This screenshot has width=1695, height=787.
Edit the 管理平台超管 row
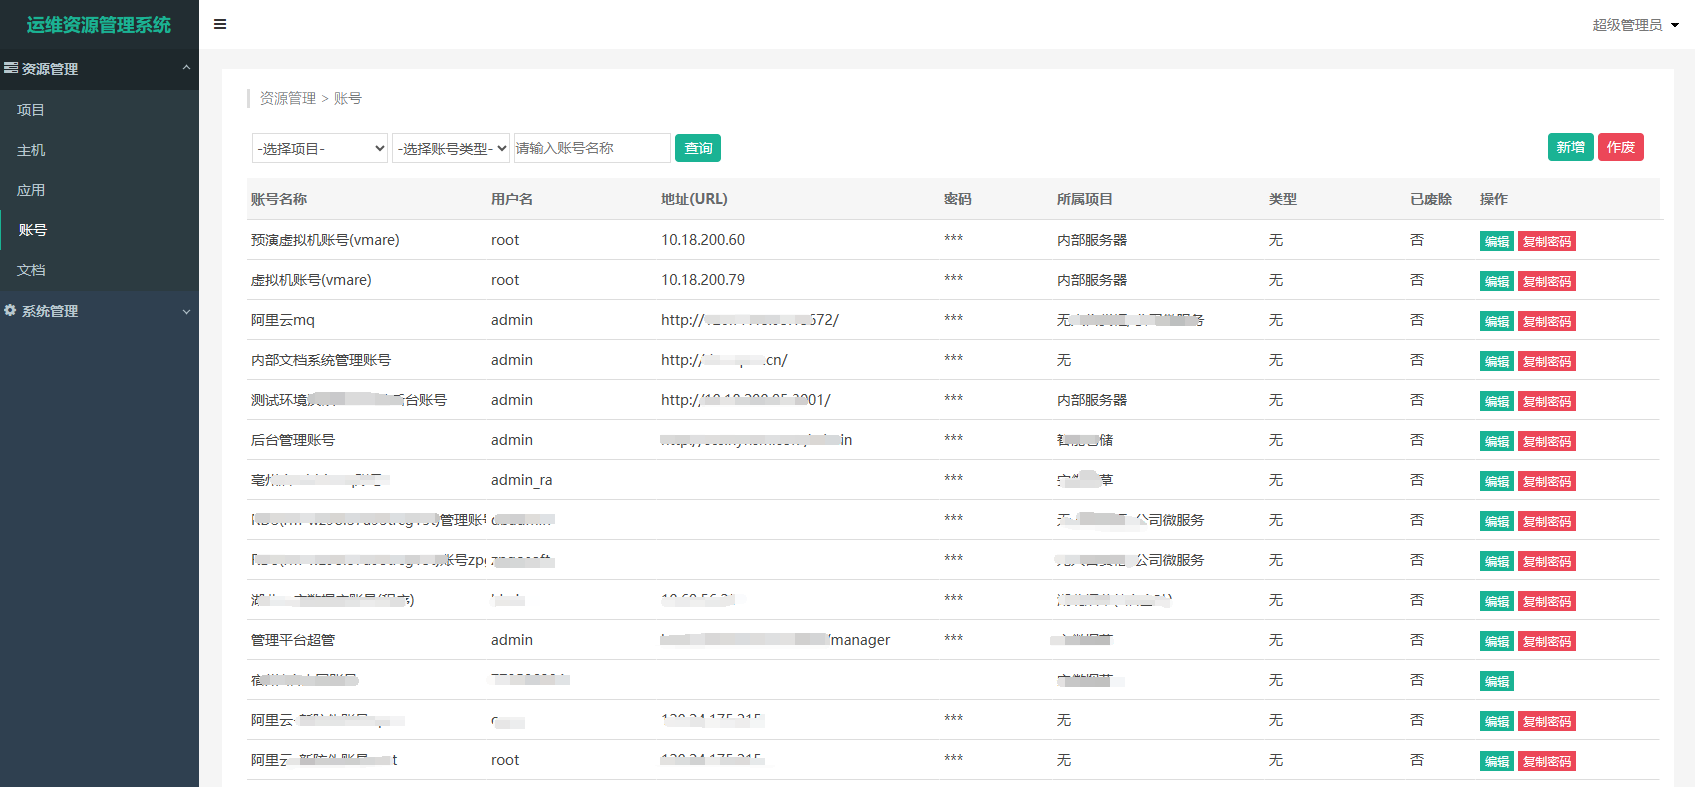(x=1496, y=641)
